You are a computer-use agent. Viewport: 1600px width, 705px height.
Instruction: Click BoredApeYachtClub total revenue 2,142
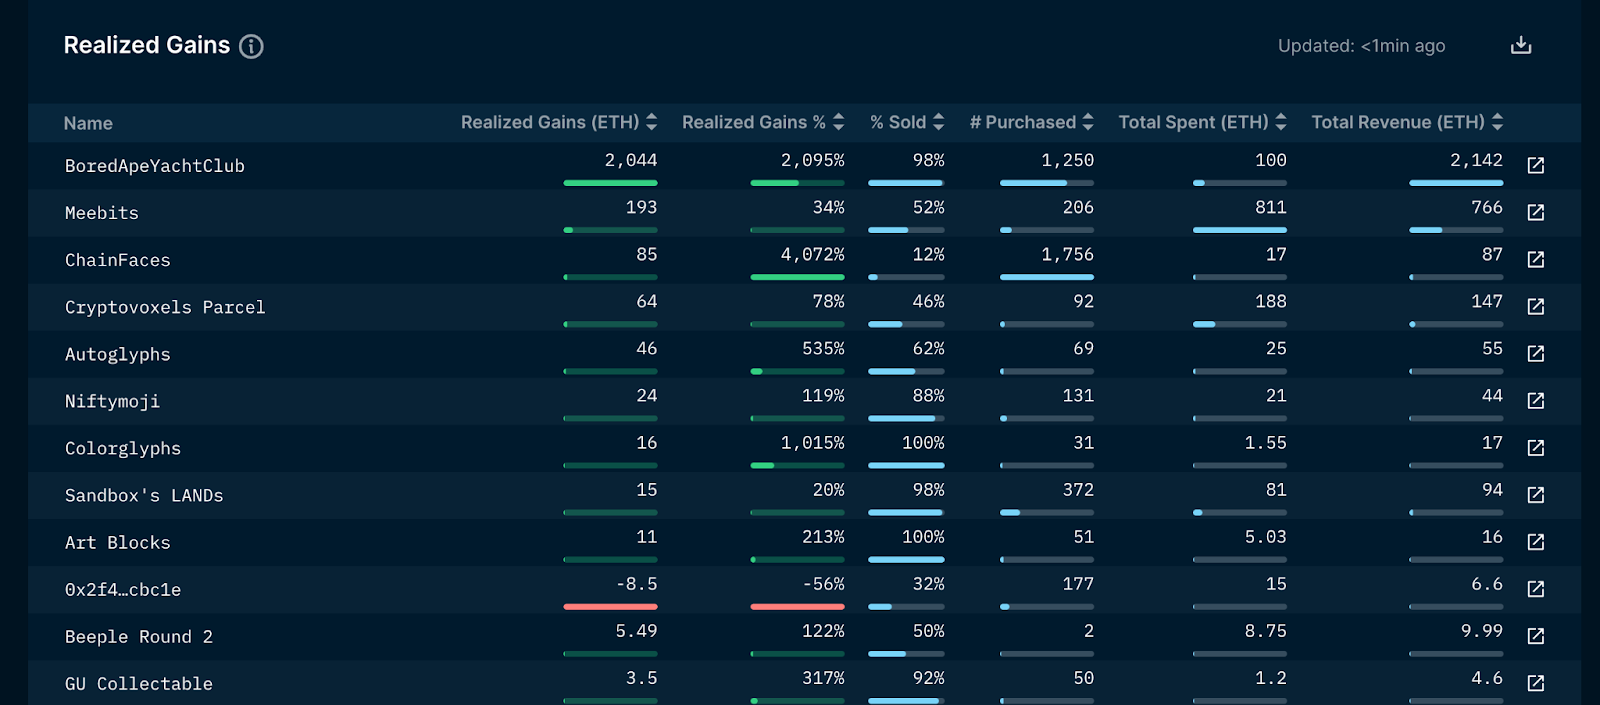click(x=1476, y=160)
